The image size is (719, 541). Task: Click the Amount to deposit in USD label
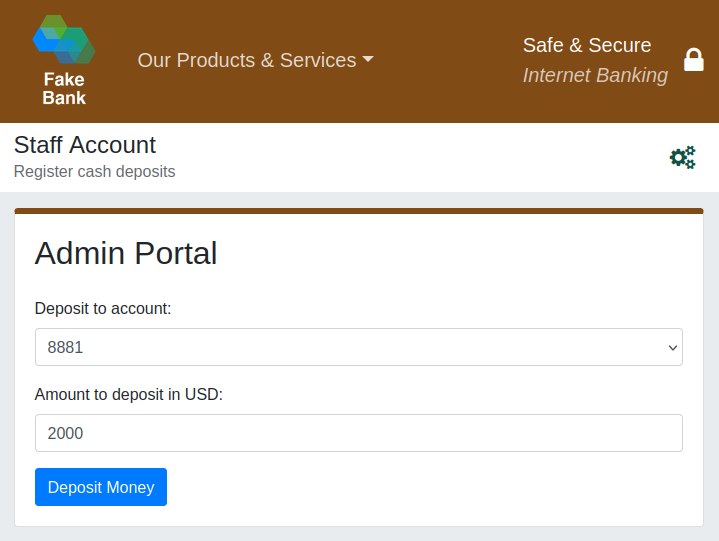129,394
